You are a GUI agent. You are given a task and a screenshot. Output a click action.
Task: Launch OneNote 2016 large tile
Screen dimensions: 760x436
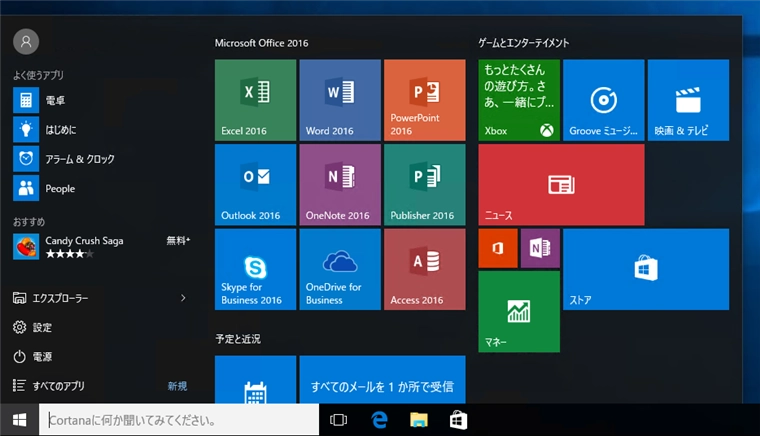(340, 185)
